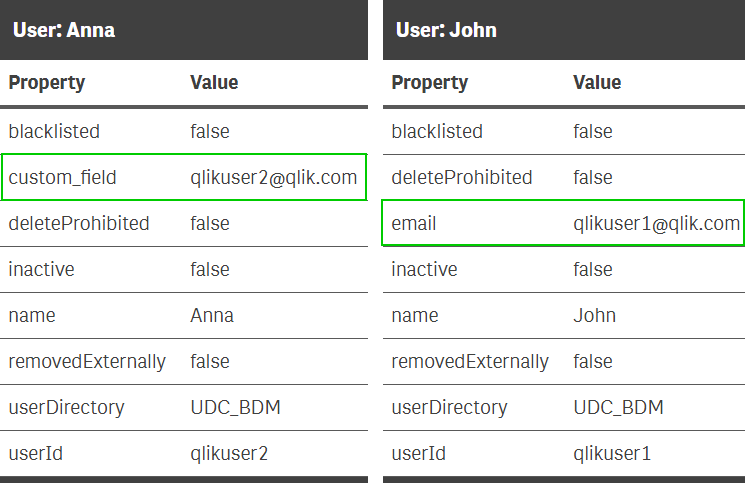The width and height of the screenshot is (745, 483).
Task: Click the "User: John" table title
Action: click(446, 30)
